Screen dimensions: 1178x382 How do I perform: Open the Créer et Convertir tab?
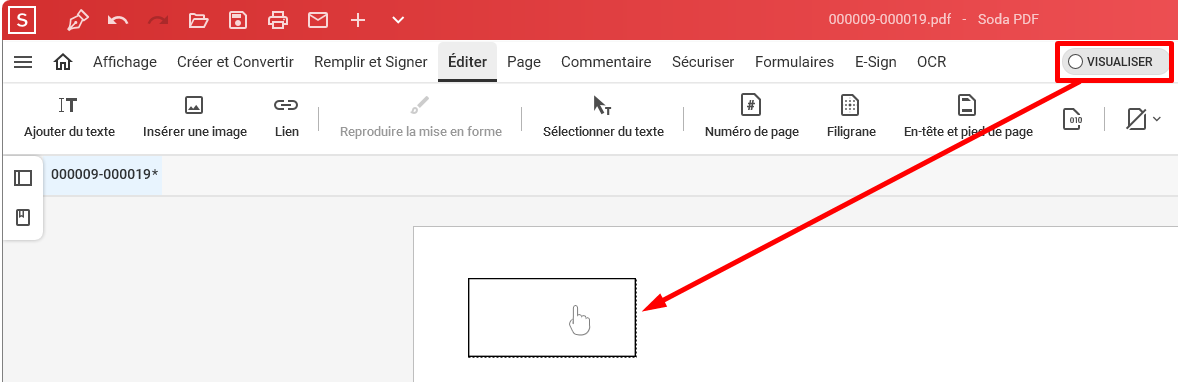click(235, 62)
